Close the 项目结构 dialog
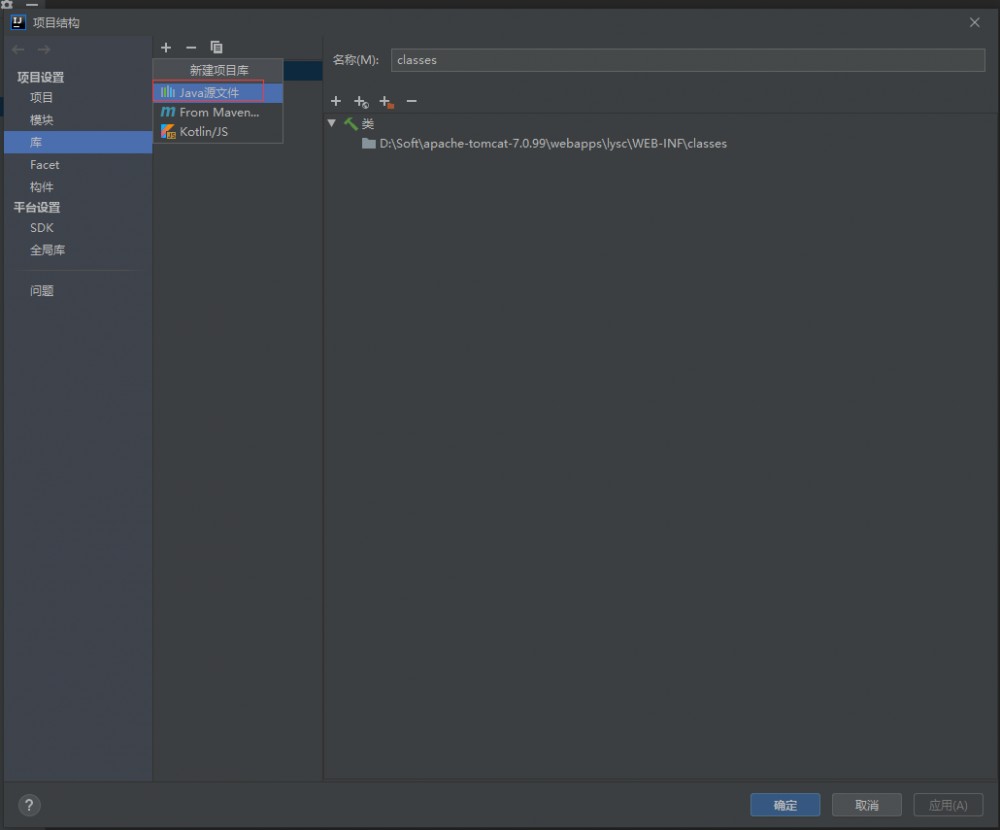The height and width of the screenshot is (830, 1000). 974,23
